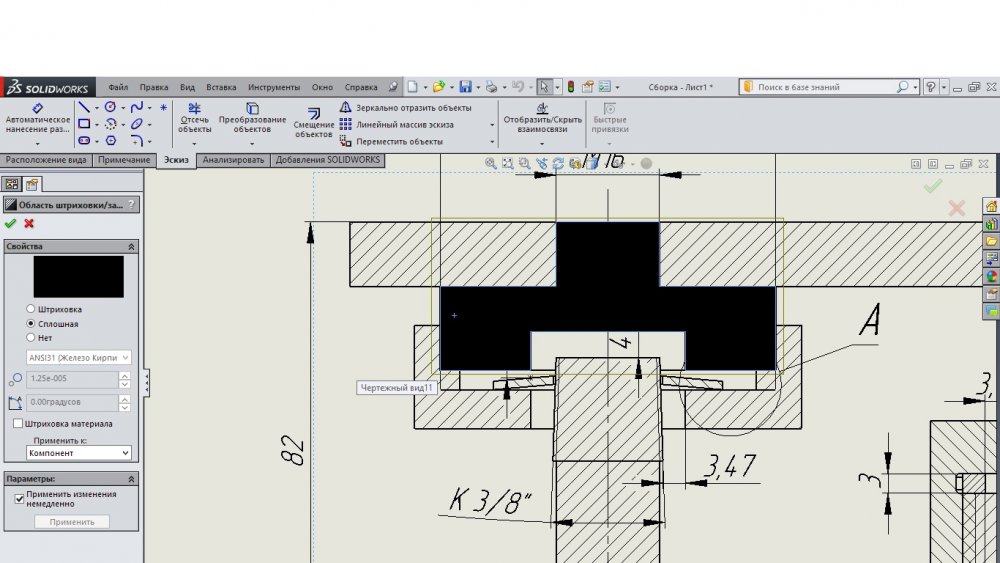Switch to Расположение вида tab
Image resolution: width=1000 pixels, height=563 pixels.
46,160
